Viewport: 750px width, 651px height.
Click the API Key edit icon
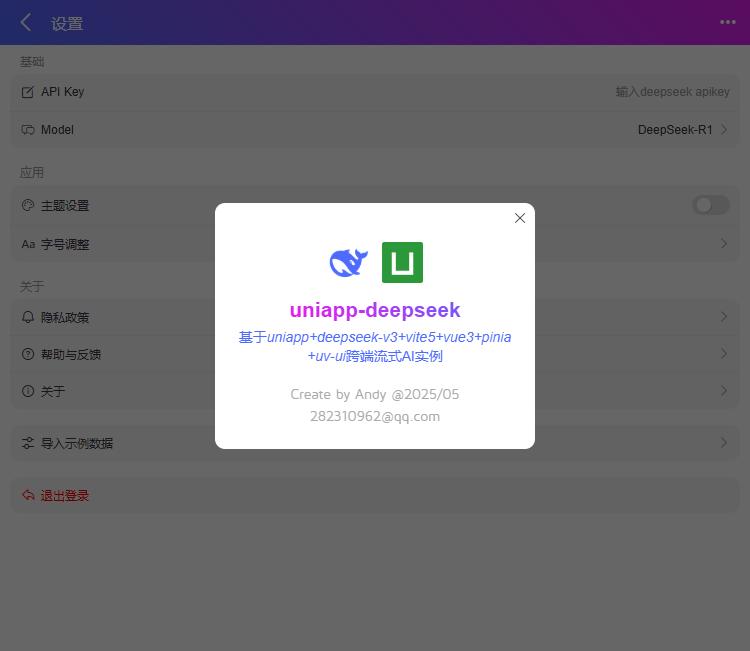tap(28, 92)
